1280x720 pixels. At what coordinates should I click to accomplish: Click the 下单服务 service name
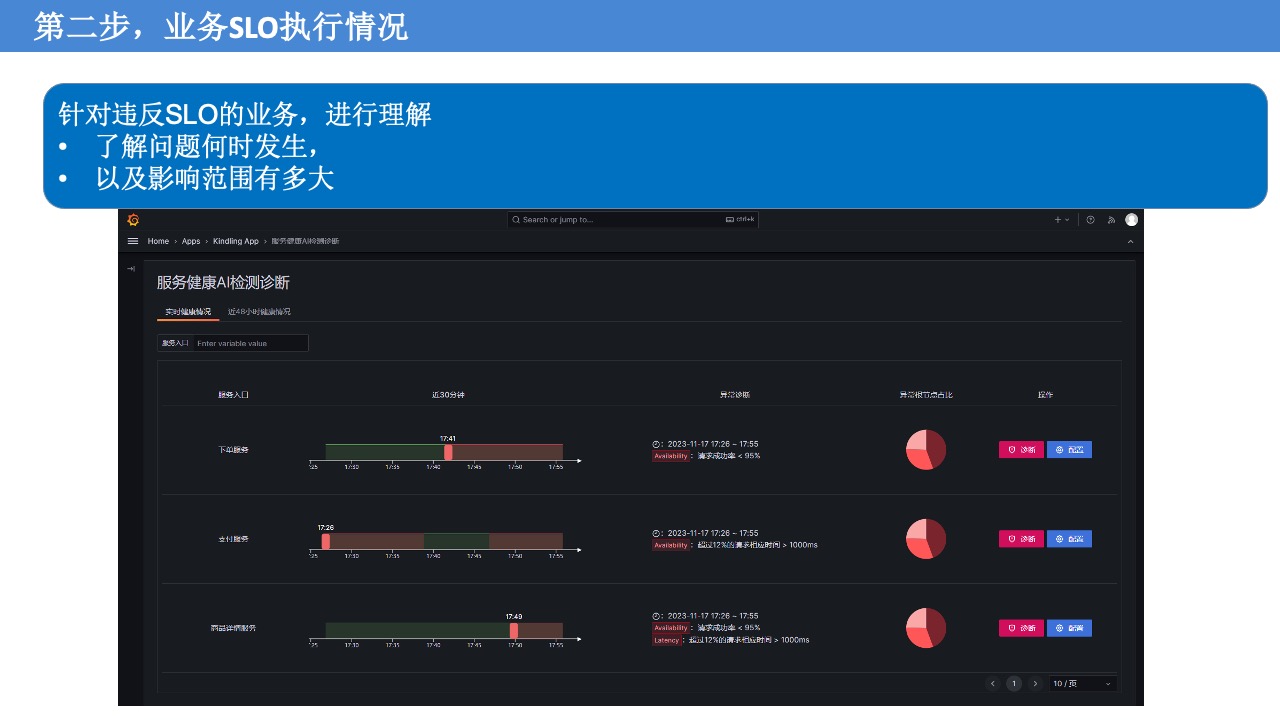[233, 450]
